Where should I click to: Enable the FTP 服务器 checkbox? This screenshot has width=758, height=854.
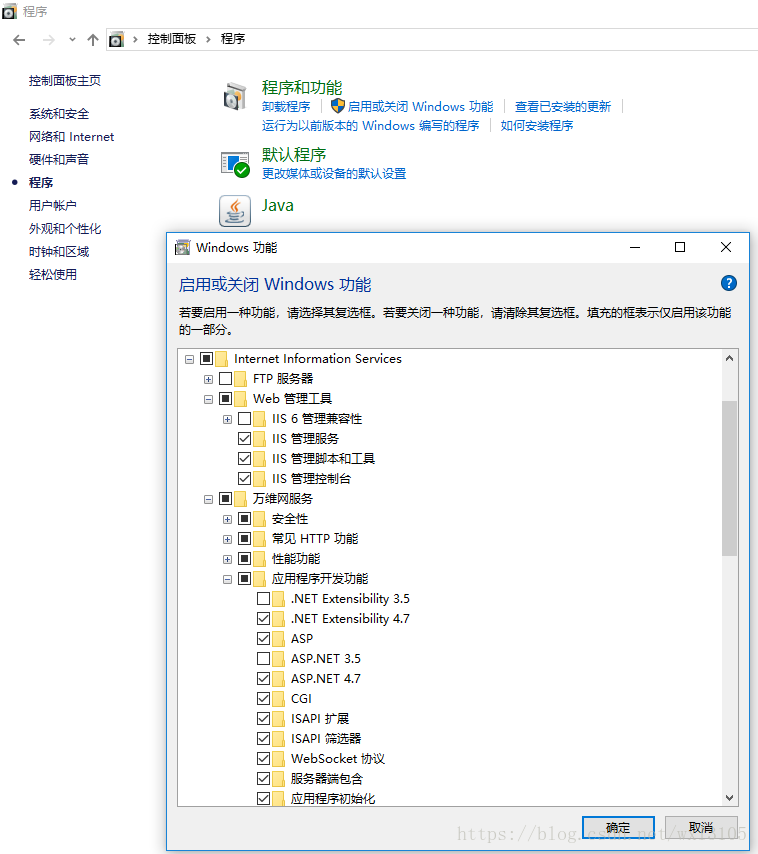[x=225, y=379]
